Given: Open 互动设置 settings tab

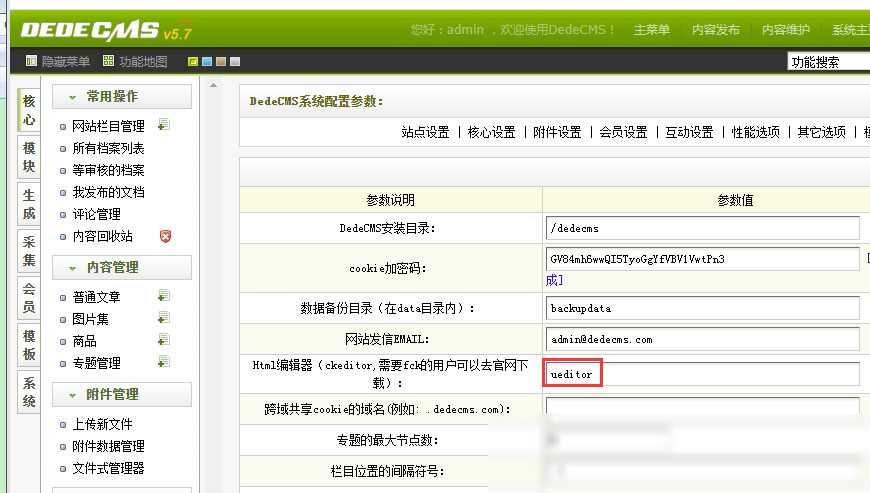Looking at the screenshot, I should 689,132.
